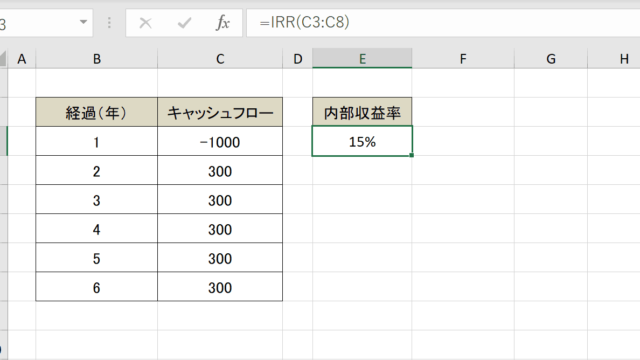Select column E header

pos(362,59)
